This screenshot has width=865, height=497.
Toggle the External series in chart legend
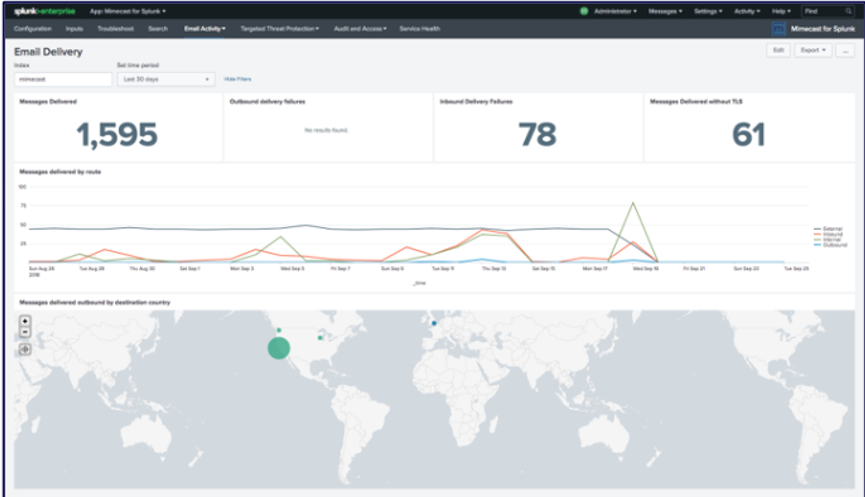pos(831,229)
